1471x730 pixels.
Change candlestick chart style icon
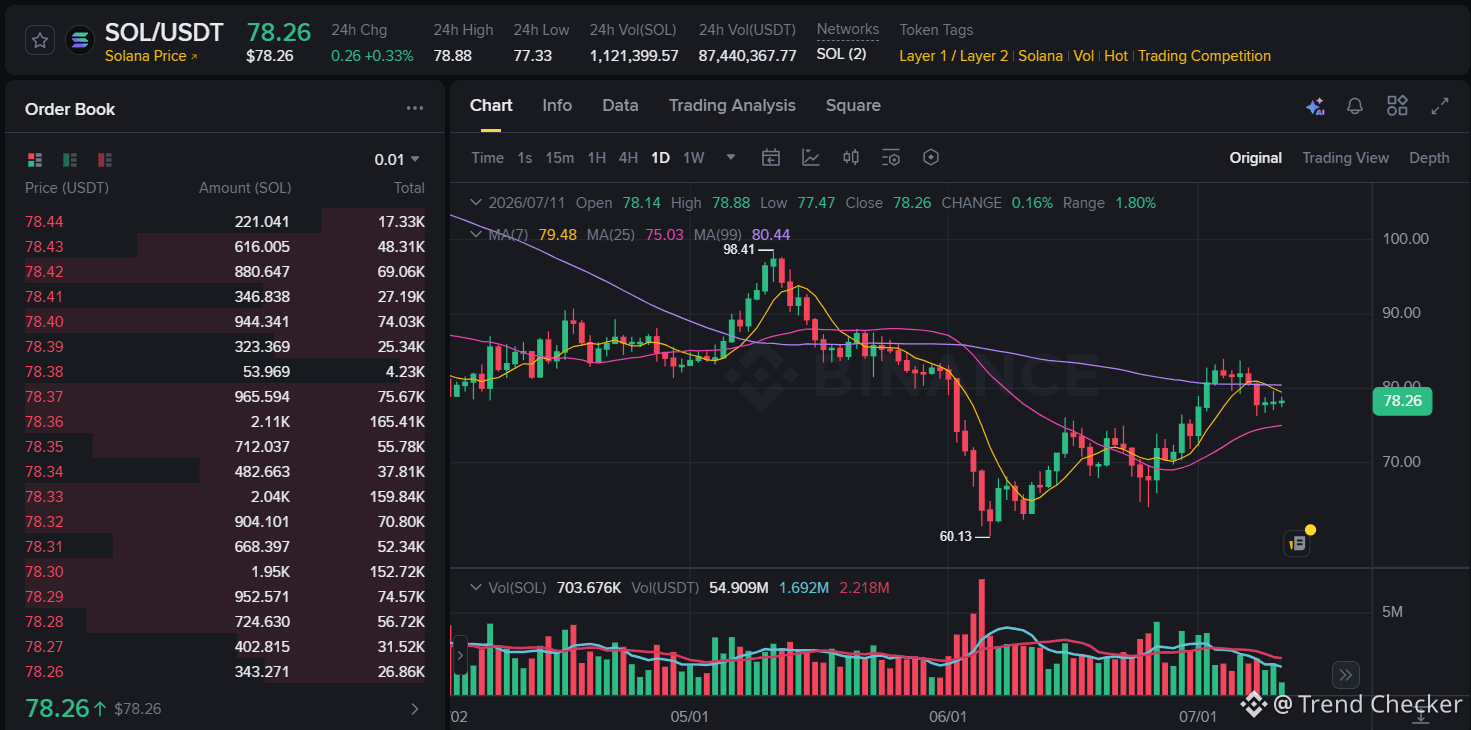(851, 157)
